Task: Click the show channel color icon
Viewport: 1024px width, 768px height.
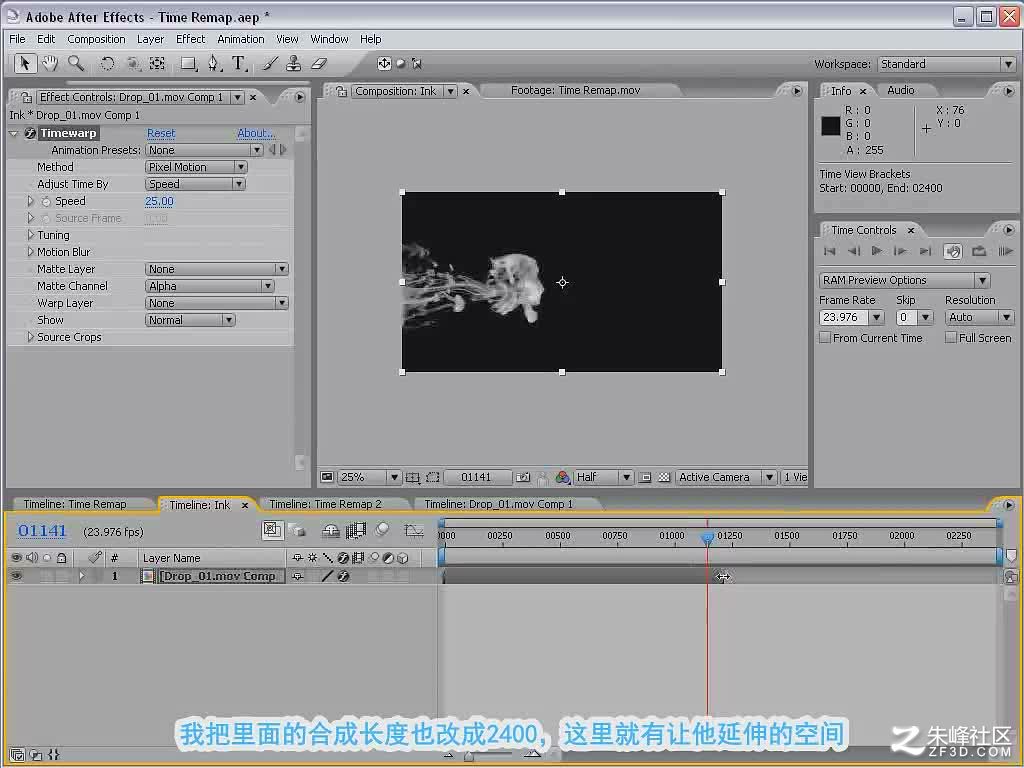Action: pos(562,477)
